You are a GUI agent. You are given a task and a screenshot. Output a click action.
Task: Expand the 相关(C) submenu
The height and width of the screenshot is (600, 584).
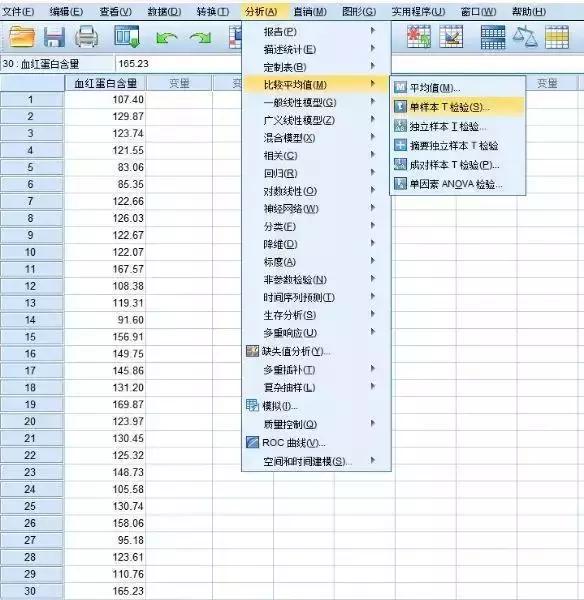316,156
